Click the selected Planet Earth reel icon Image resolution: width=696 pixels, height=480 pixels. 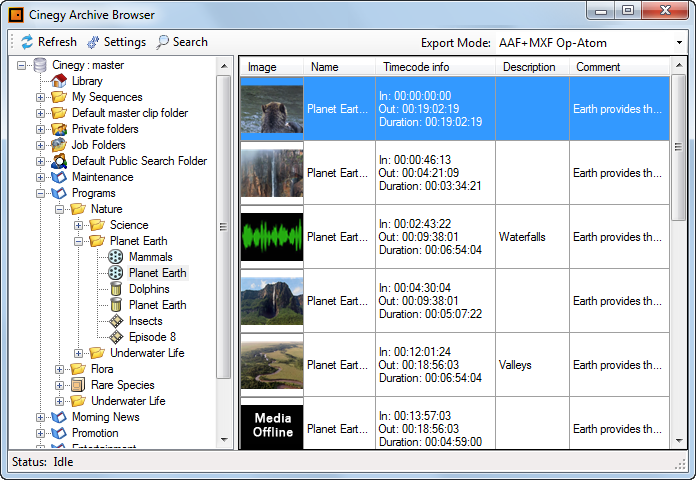[115, 273]
